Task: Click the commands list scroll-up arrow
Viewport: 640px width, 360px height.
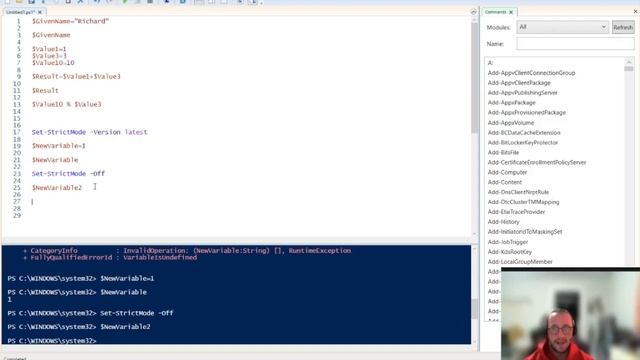Action: tap(629, 62)
